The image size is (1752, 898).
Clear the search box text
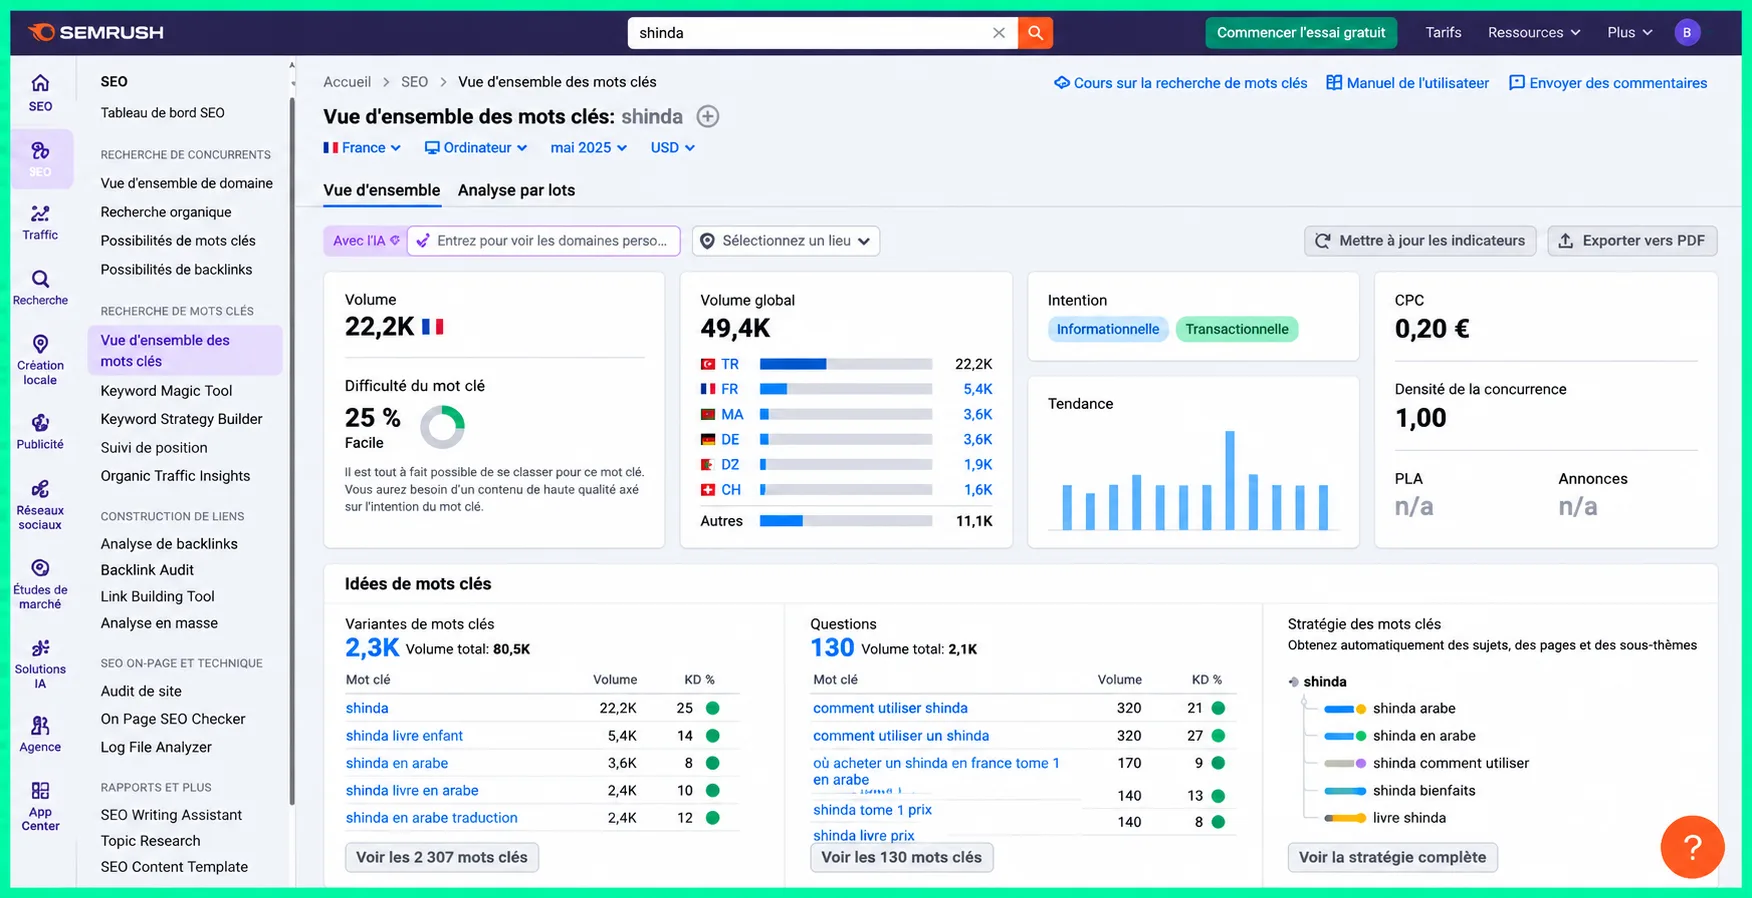[998, 33]
